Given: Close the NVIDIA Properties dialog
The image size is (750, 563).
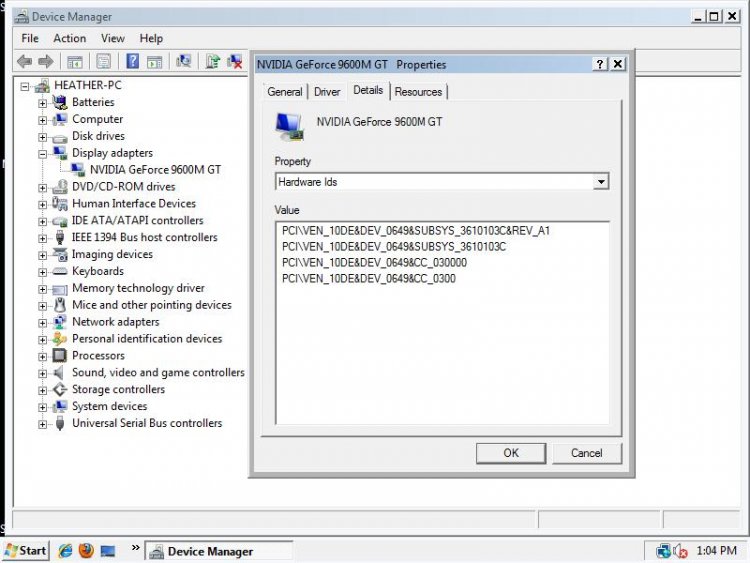Looking at the screenshot, I should [618, 64].
